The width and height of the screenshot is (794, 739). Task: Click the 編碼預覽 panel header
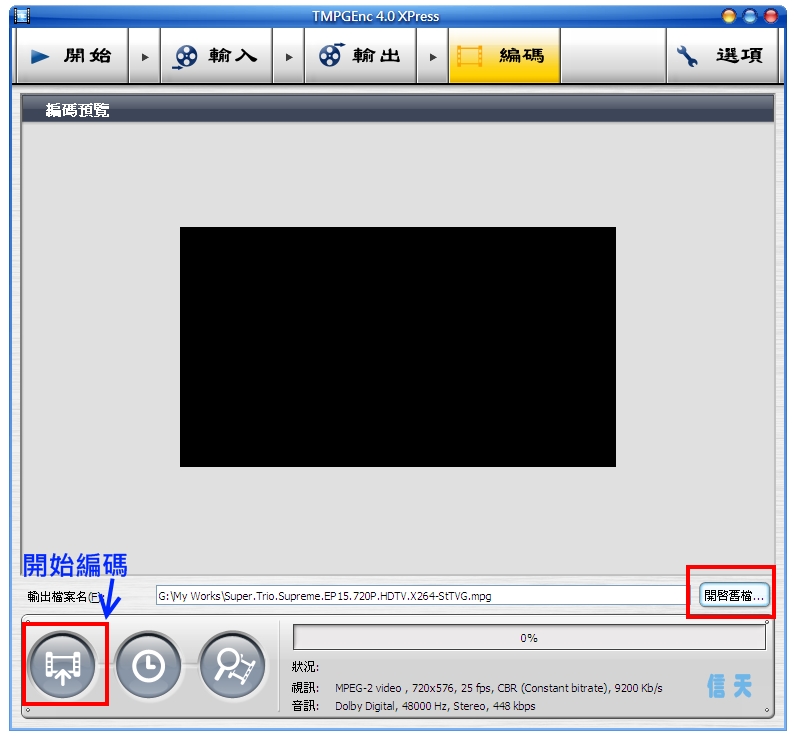coord(397,110)
